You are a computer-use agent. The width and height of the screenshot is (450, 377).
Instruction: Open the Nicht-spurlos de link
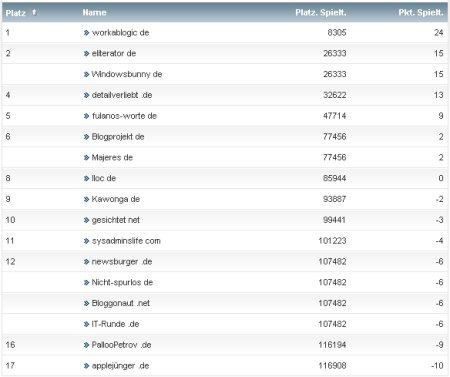(x=122, y=282)
